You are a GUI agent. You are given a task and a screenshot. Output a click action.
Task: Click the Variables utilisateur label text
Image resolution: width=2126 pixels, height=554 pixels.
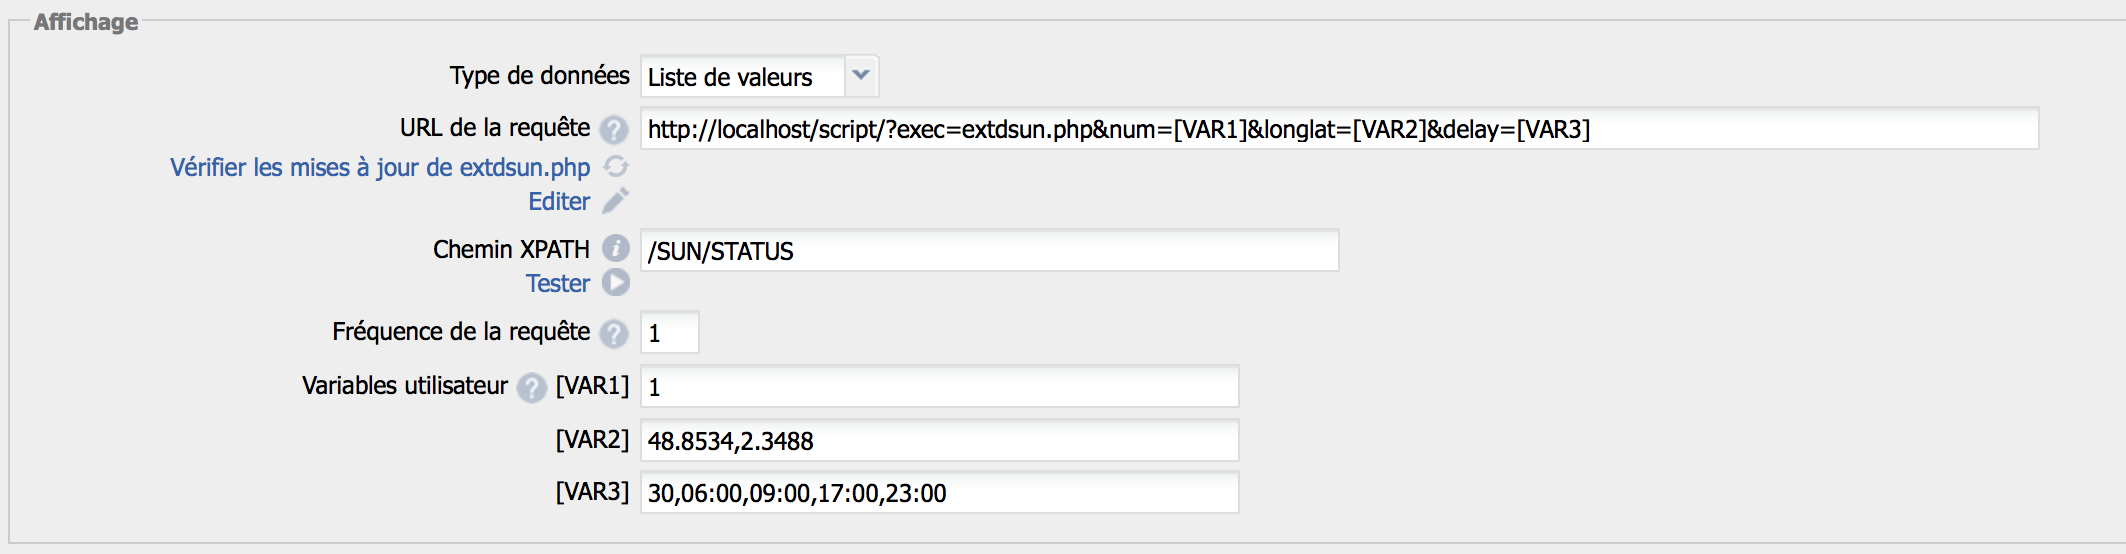click(405, 386)
